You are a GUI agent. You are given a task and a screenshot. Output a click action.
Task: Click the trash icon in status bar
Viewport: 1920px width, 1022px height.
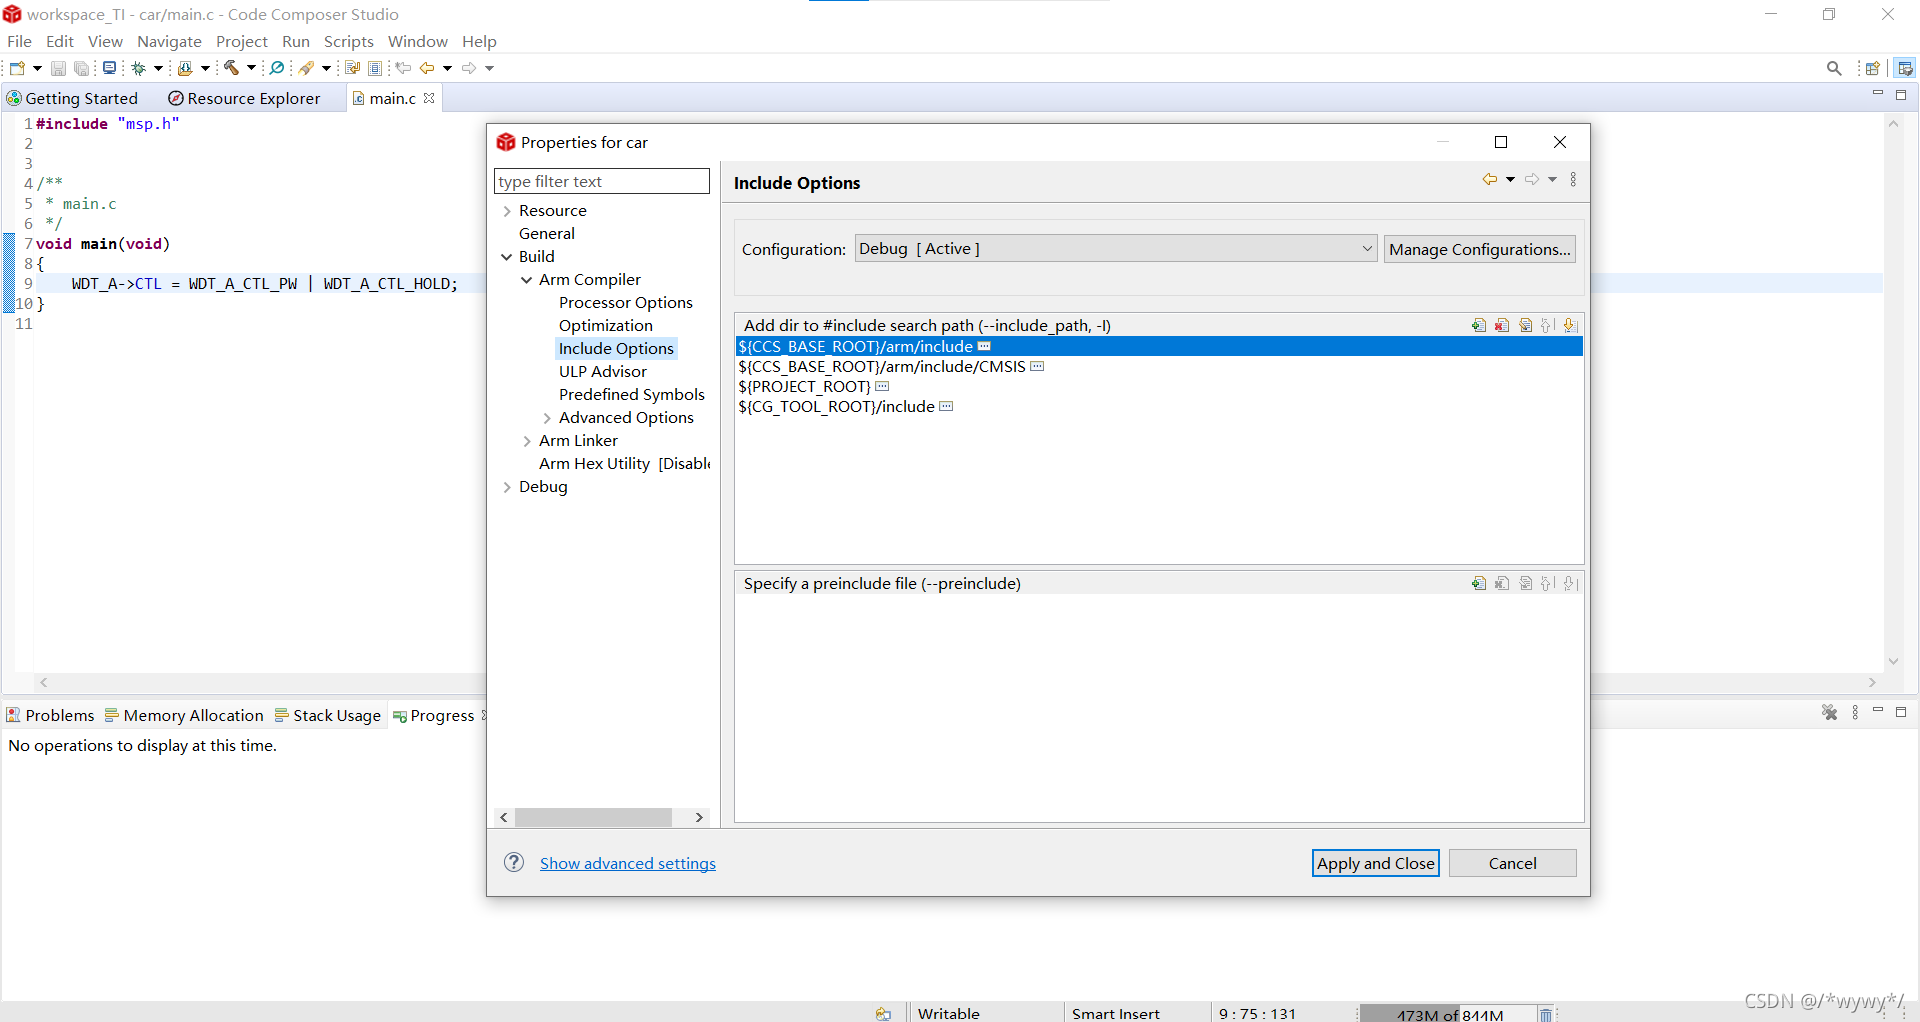click(1545, 1014)
